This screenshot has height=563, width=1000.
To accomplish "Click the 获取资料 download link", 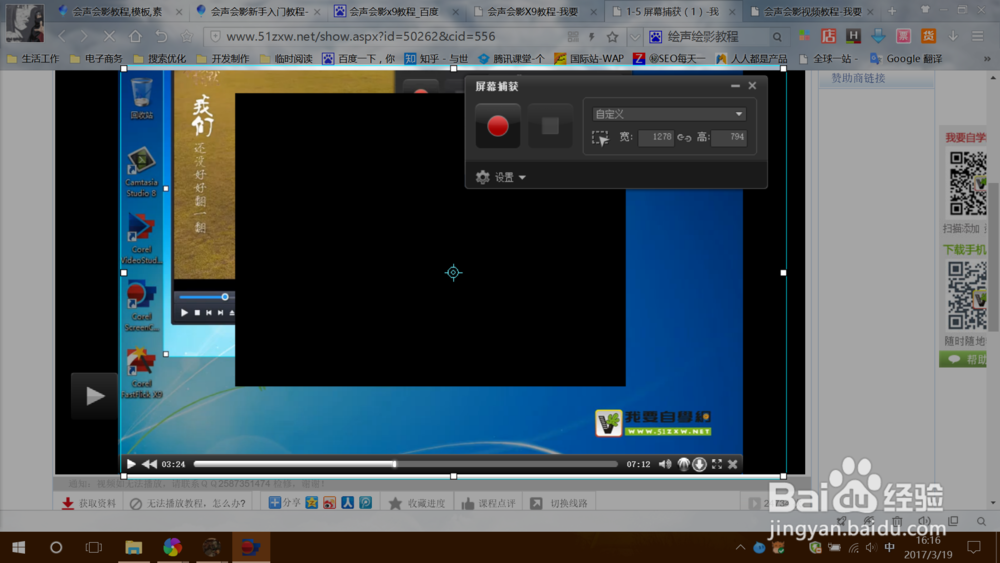I will click(89, 503).
